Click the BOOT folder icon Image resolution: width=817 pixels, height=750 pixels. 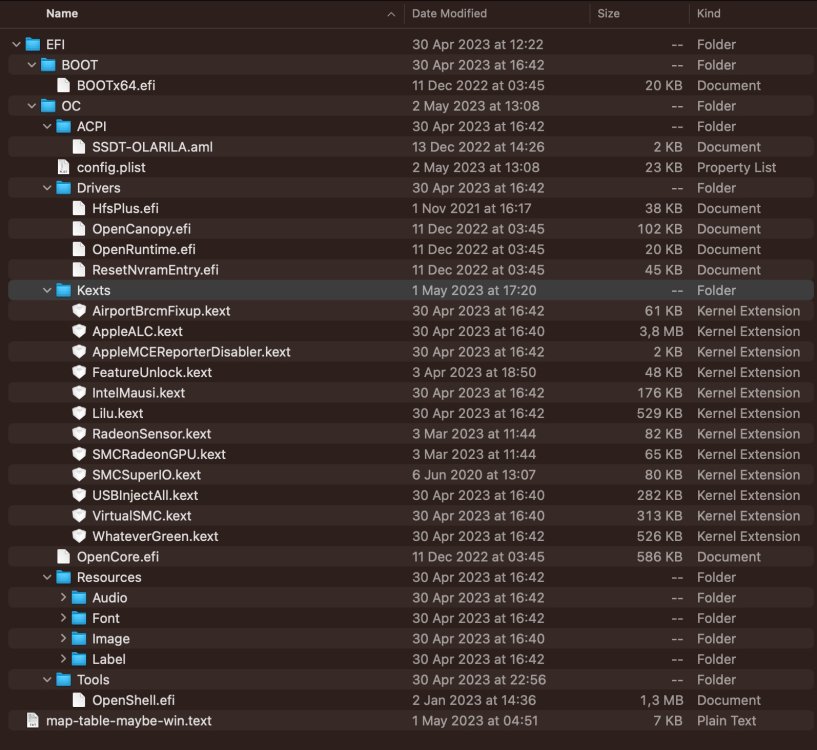coord(48,65)
